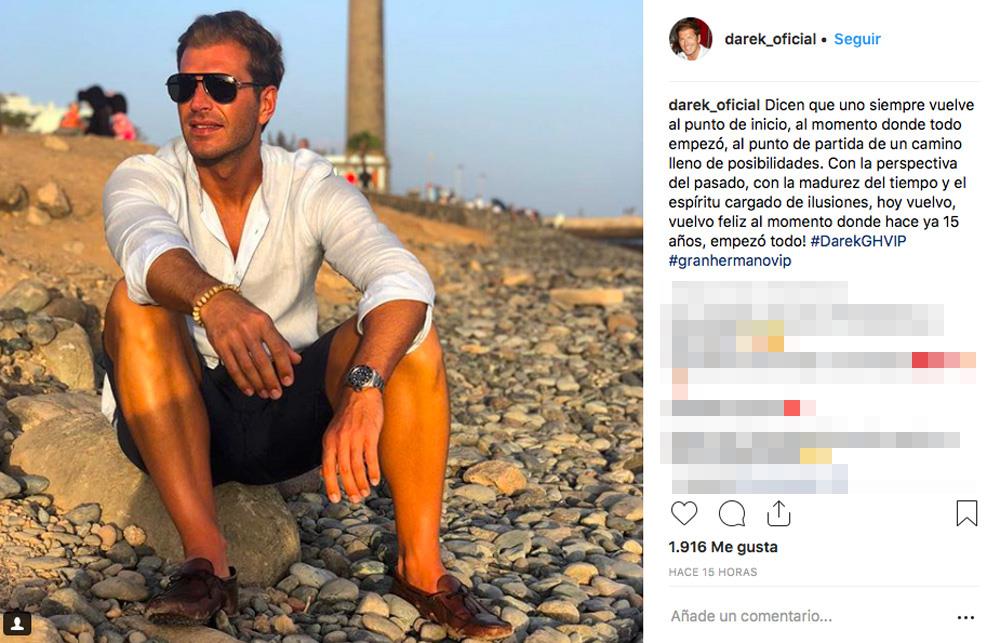
Task: Open the darek_oficial username in the post header
Action: (x=770, y=39)
